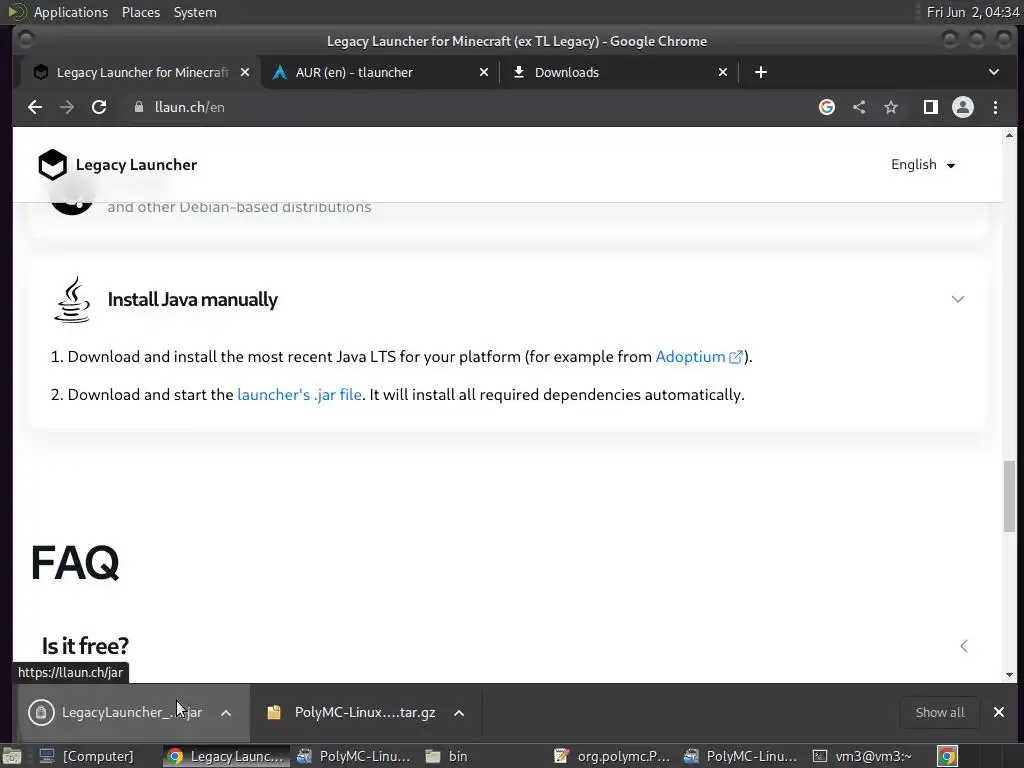This screenshot has height=768, width=1024.
Task: Click the Legacy Launcher logo
Action: [x=118, y=165]
